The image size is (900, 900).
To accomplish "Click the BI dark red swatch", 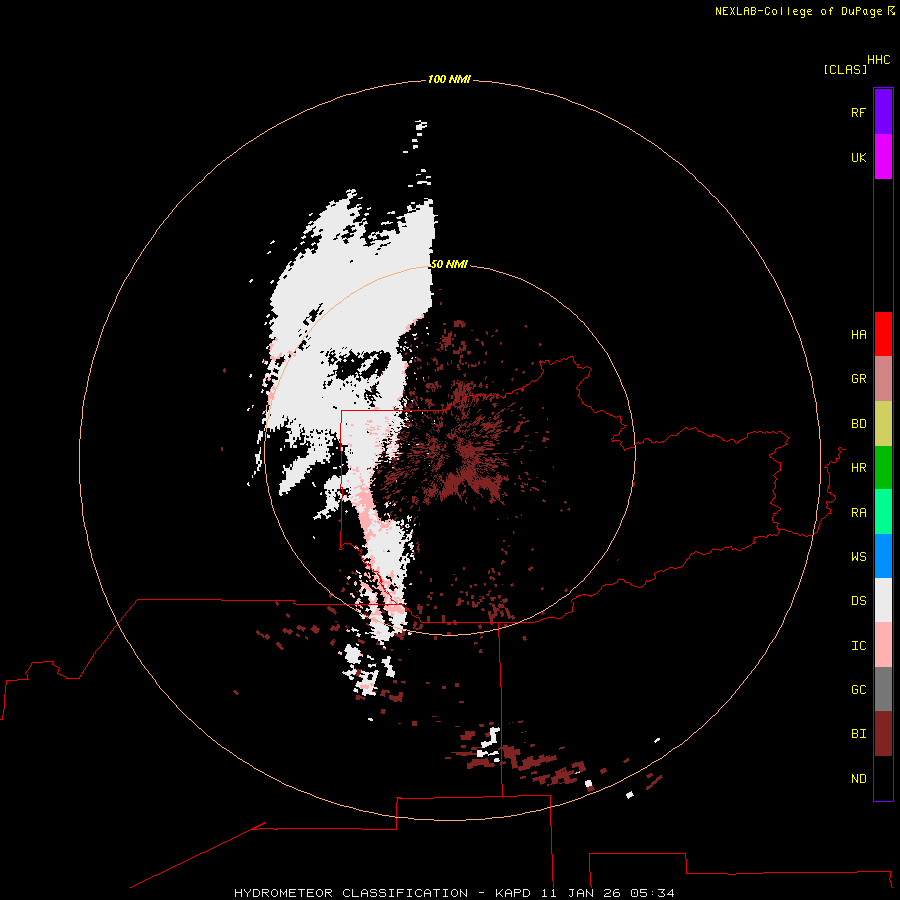I will tap(883, 734).
